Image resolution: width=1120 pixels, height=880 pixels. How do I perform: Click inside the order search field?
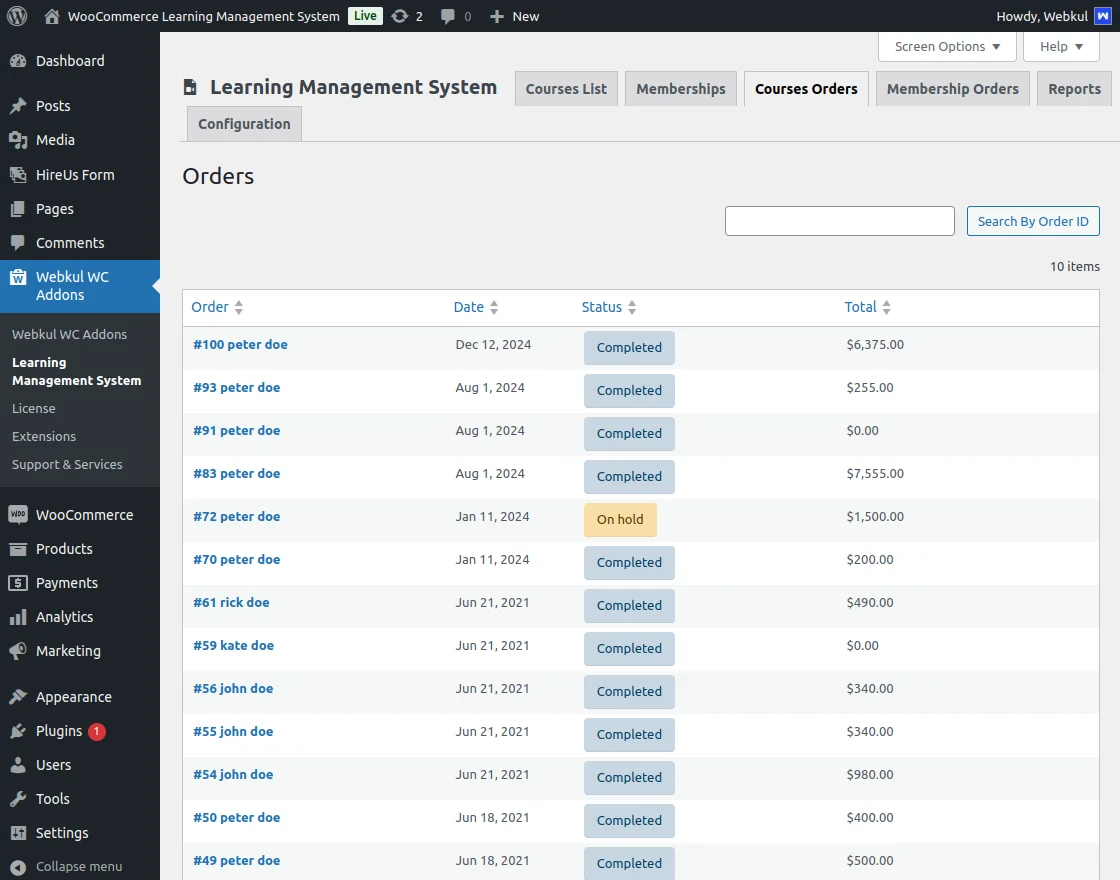(x=839, y=221)
